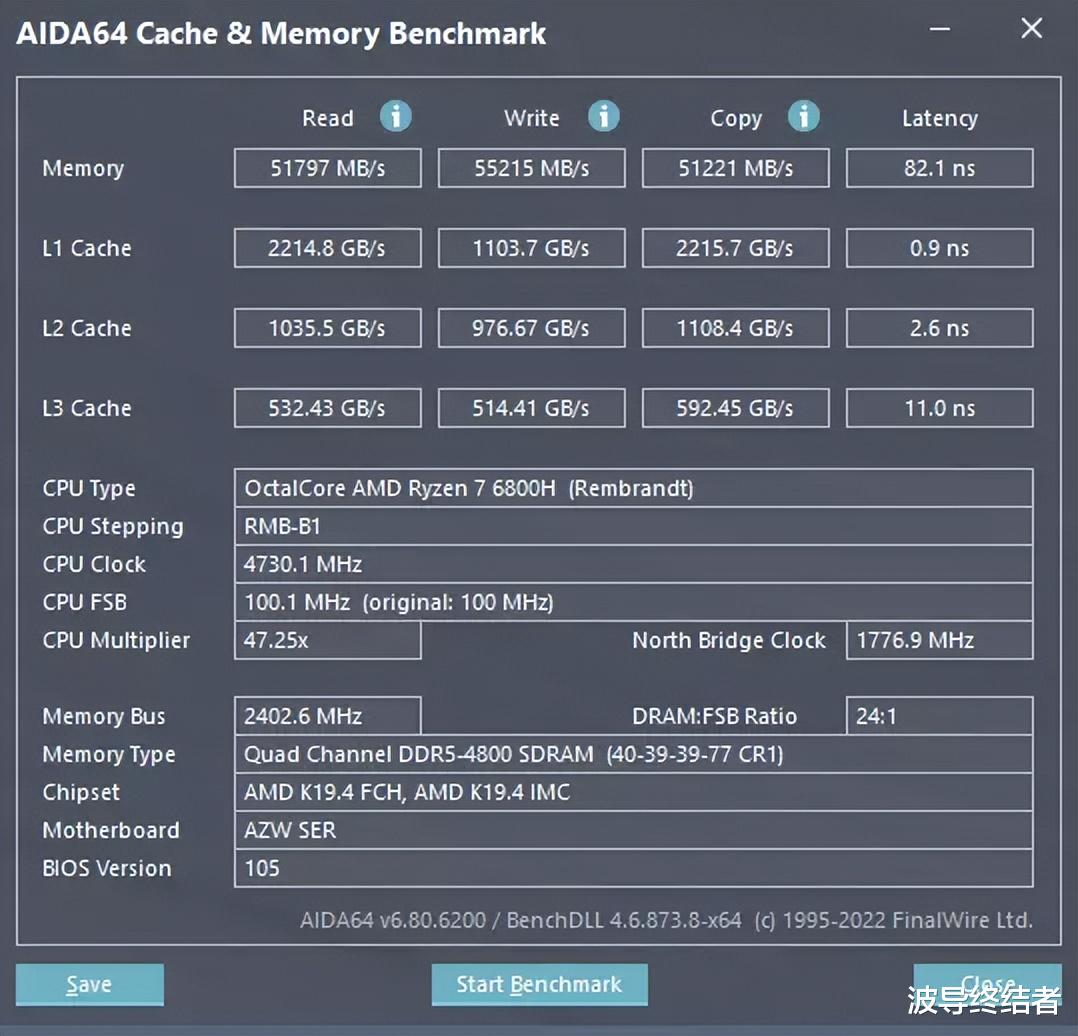This screenshot has width=1078, height=1036.
Task: Click the Memory Latency value 82.1 ns
Action: pos(939,168)
